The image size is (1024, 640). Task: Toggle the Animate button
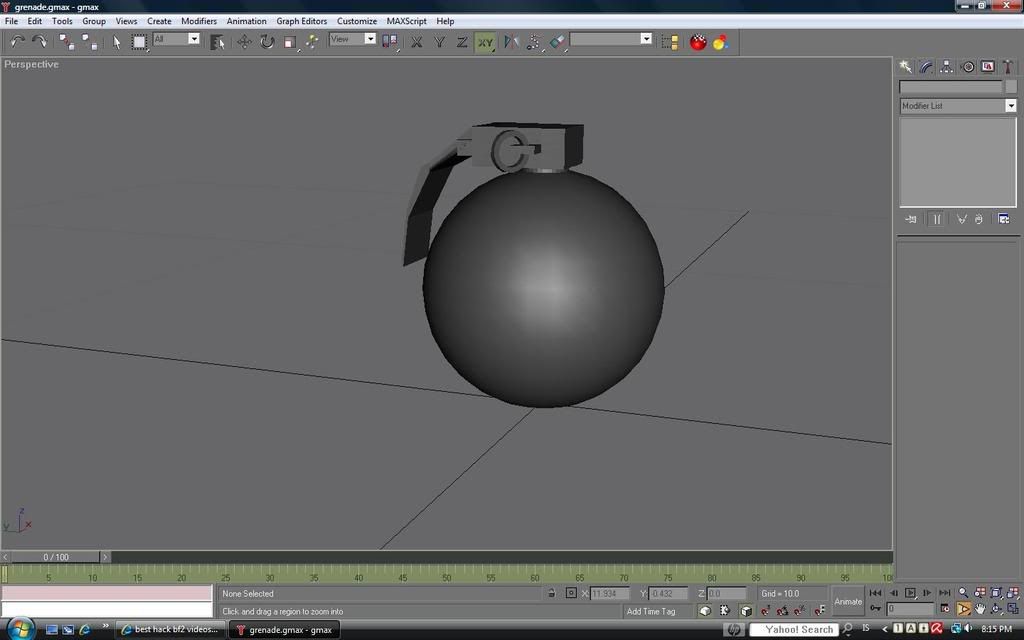[848, 601]
